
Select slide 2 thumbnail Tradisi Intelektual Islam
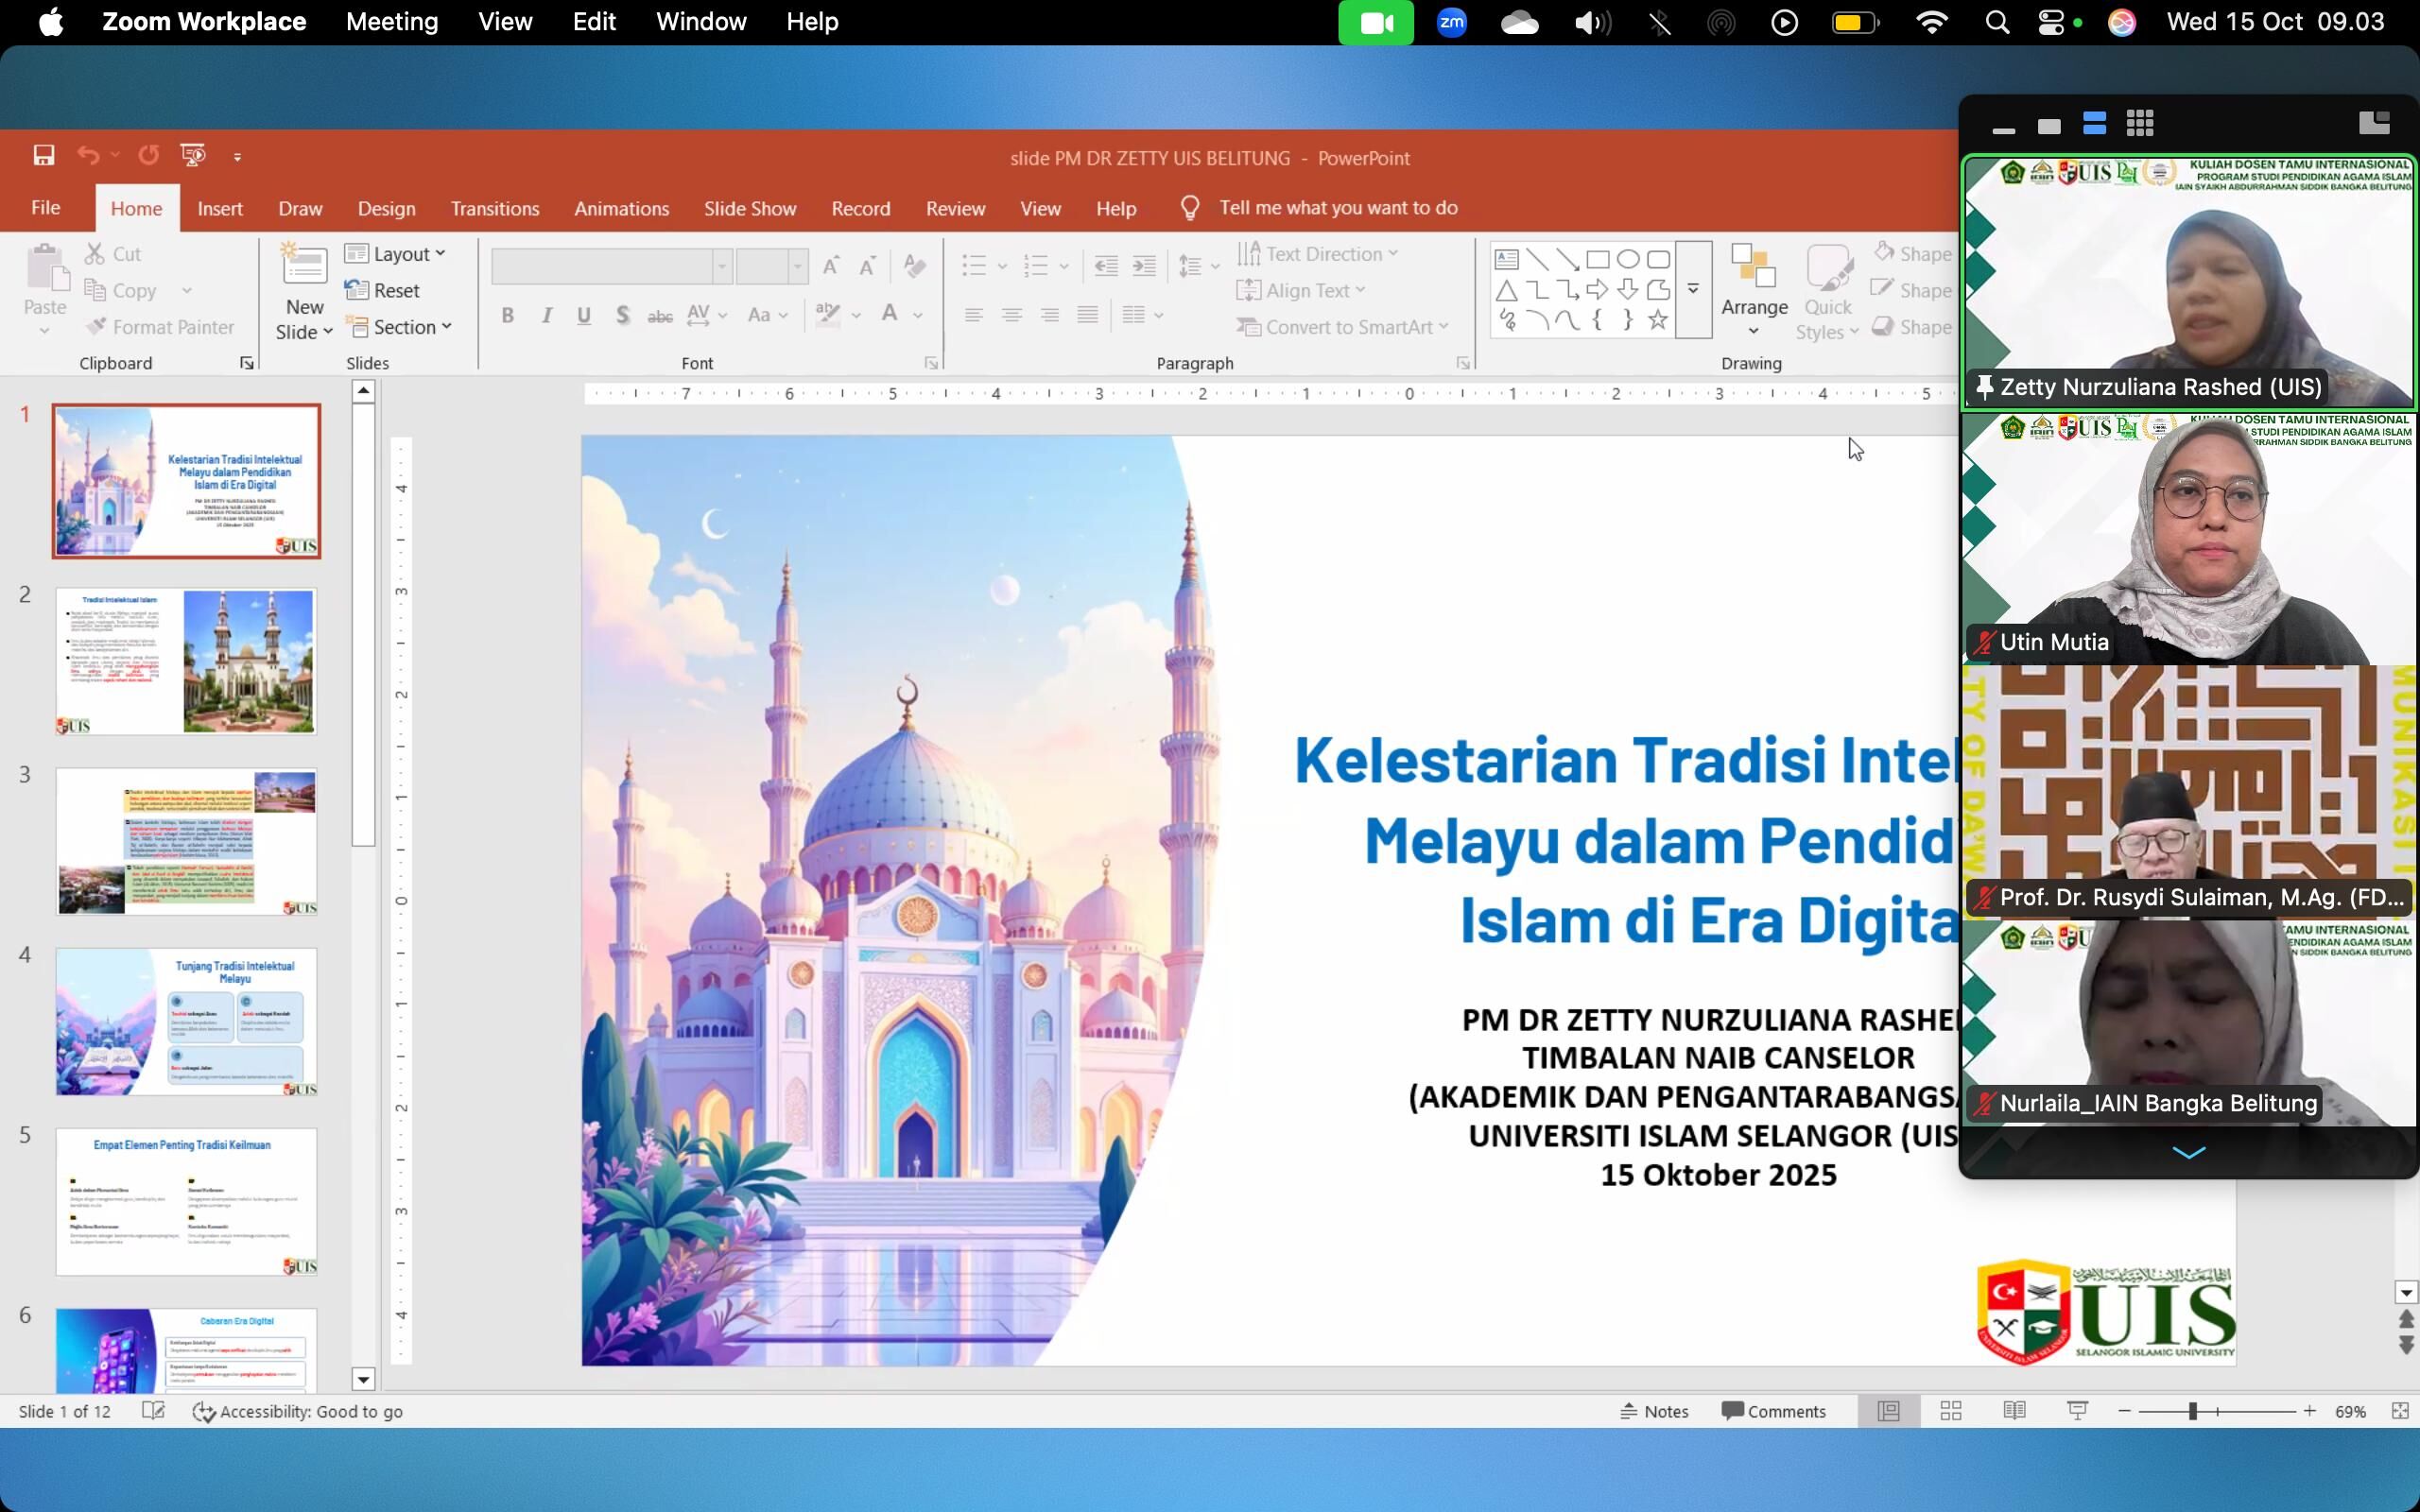click(x=186, y=661)
